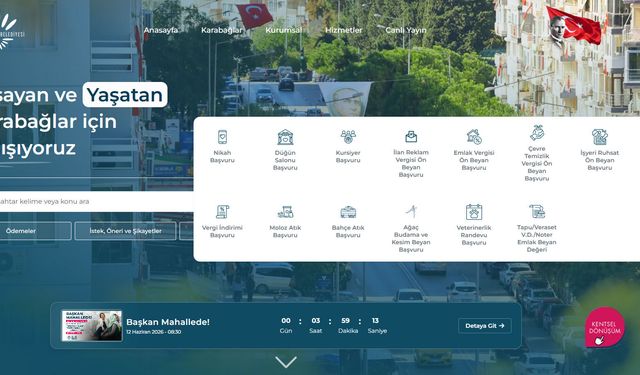Image resolution: width=640 pixels, height=375 pixels.
Task: Open the Başkan Mahallede event thumbnail
Action: pos(92,326)
